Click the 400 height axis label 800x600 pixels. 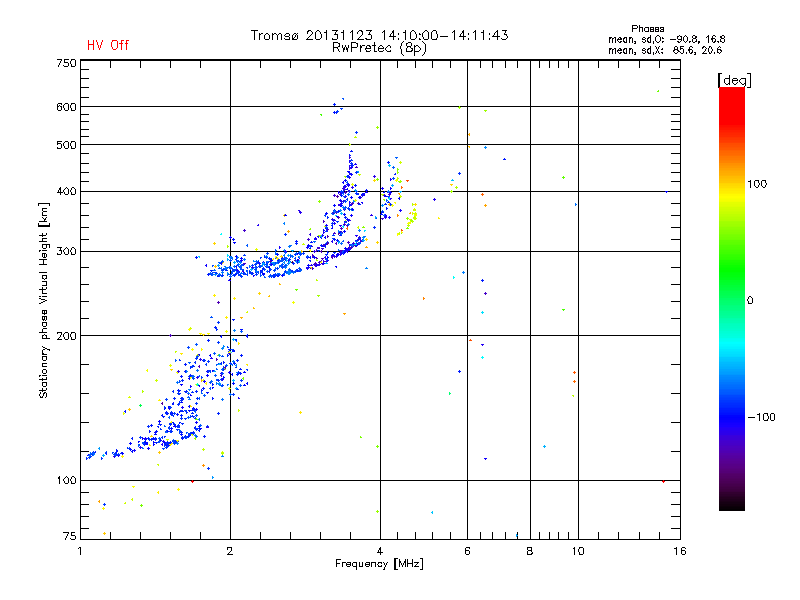(66, 191)
